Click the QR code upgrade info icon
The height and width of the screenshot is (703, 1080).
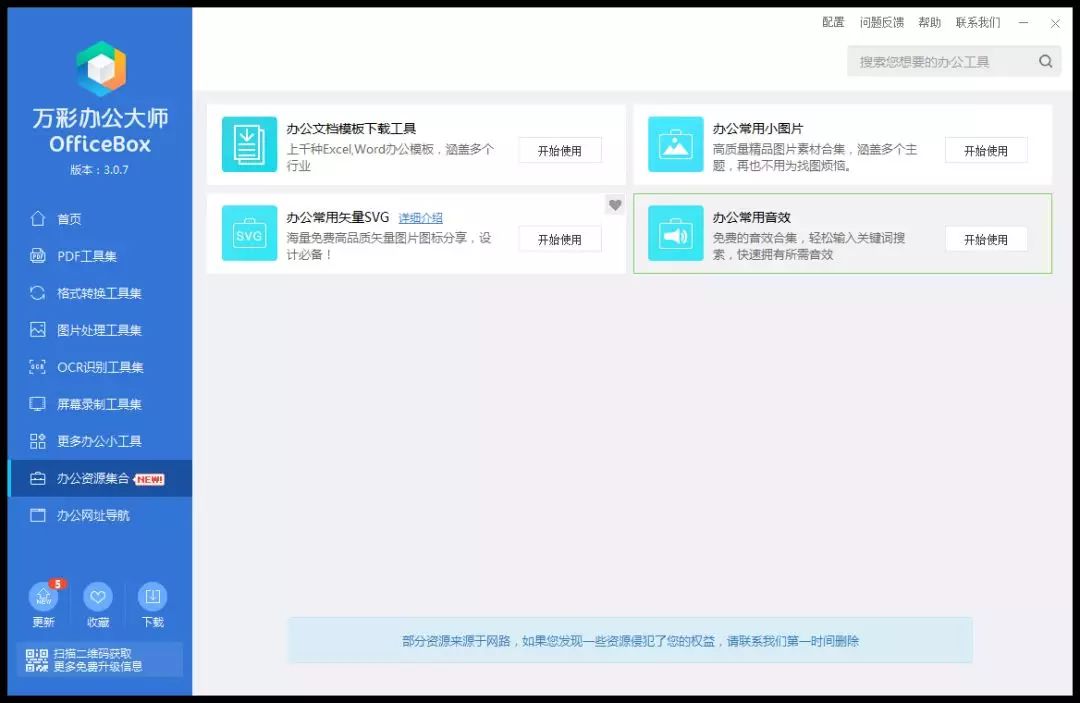coord(37,660)
